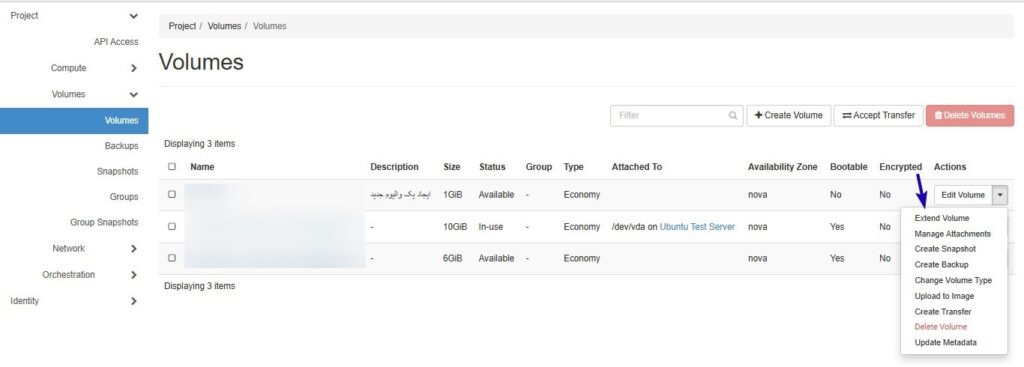Click the Create Volume button

[x=789, y=116]
